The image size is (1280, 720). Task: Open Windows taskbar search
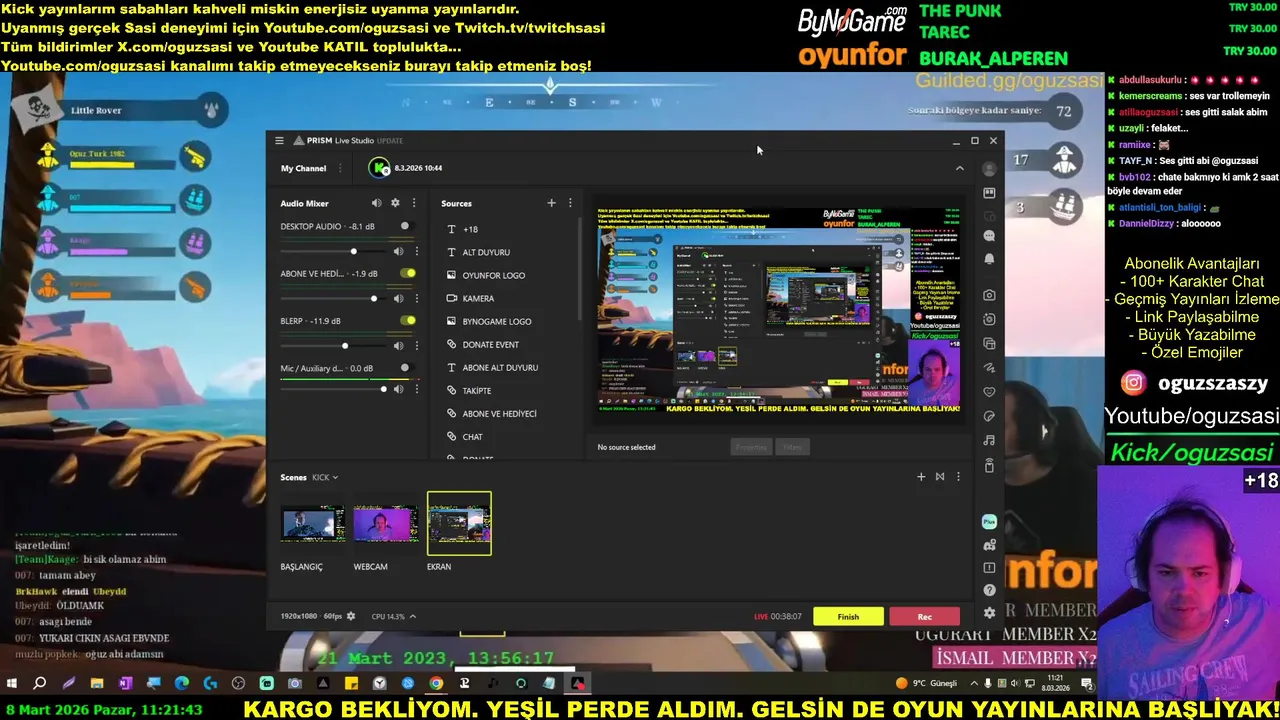point(40,684)
